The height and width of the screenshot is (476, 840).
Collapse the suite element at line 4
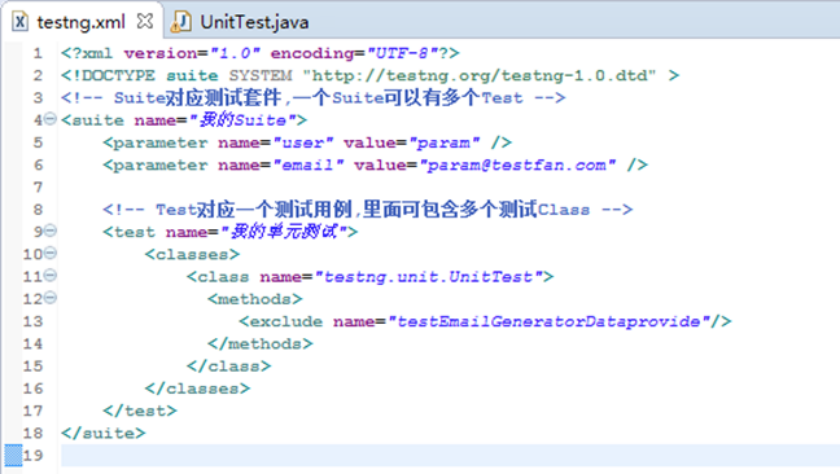click(x=50, y=119)
